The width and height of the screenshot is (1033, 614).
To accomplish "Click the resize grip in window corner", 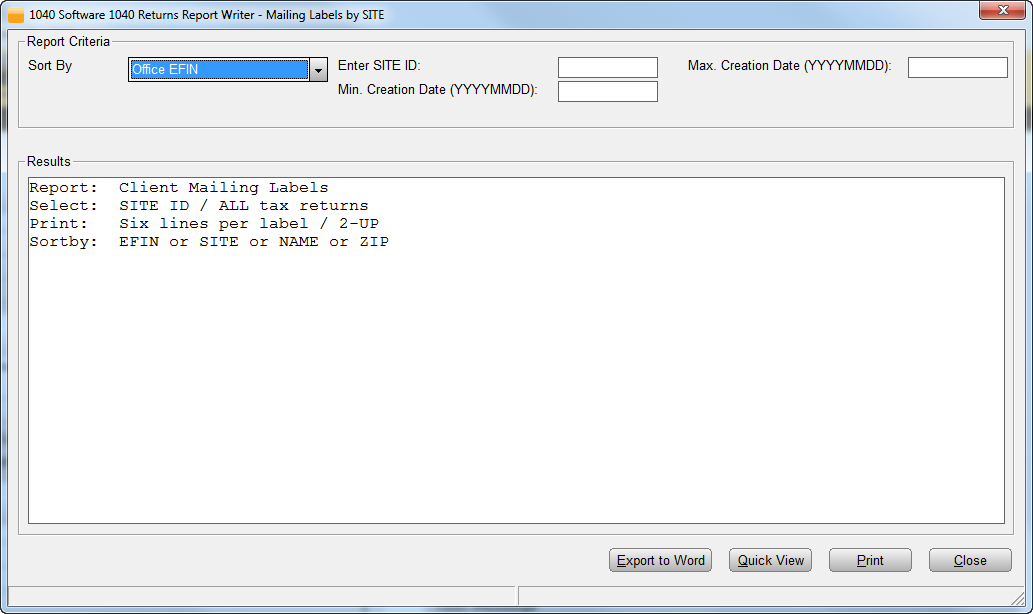I will [x=1023, y=603].
